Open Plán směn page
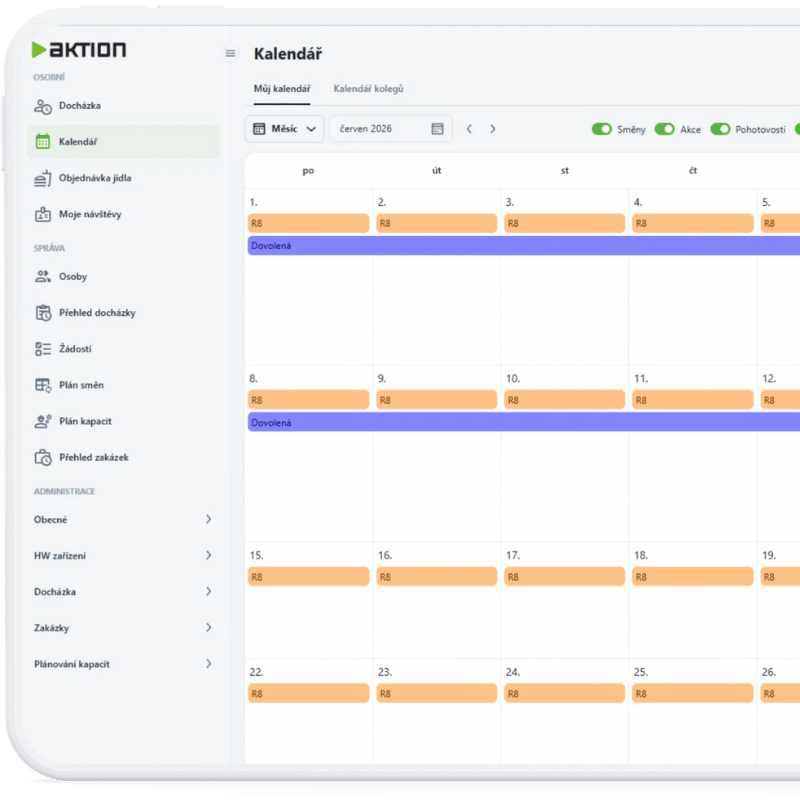The image size is (800, 800). 123,385
